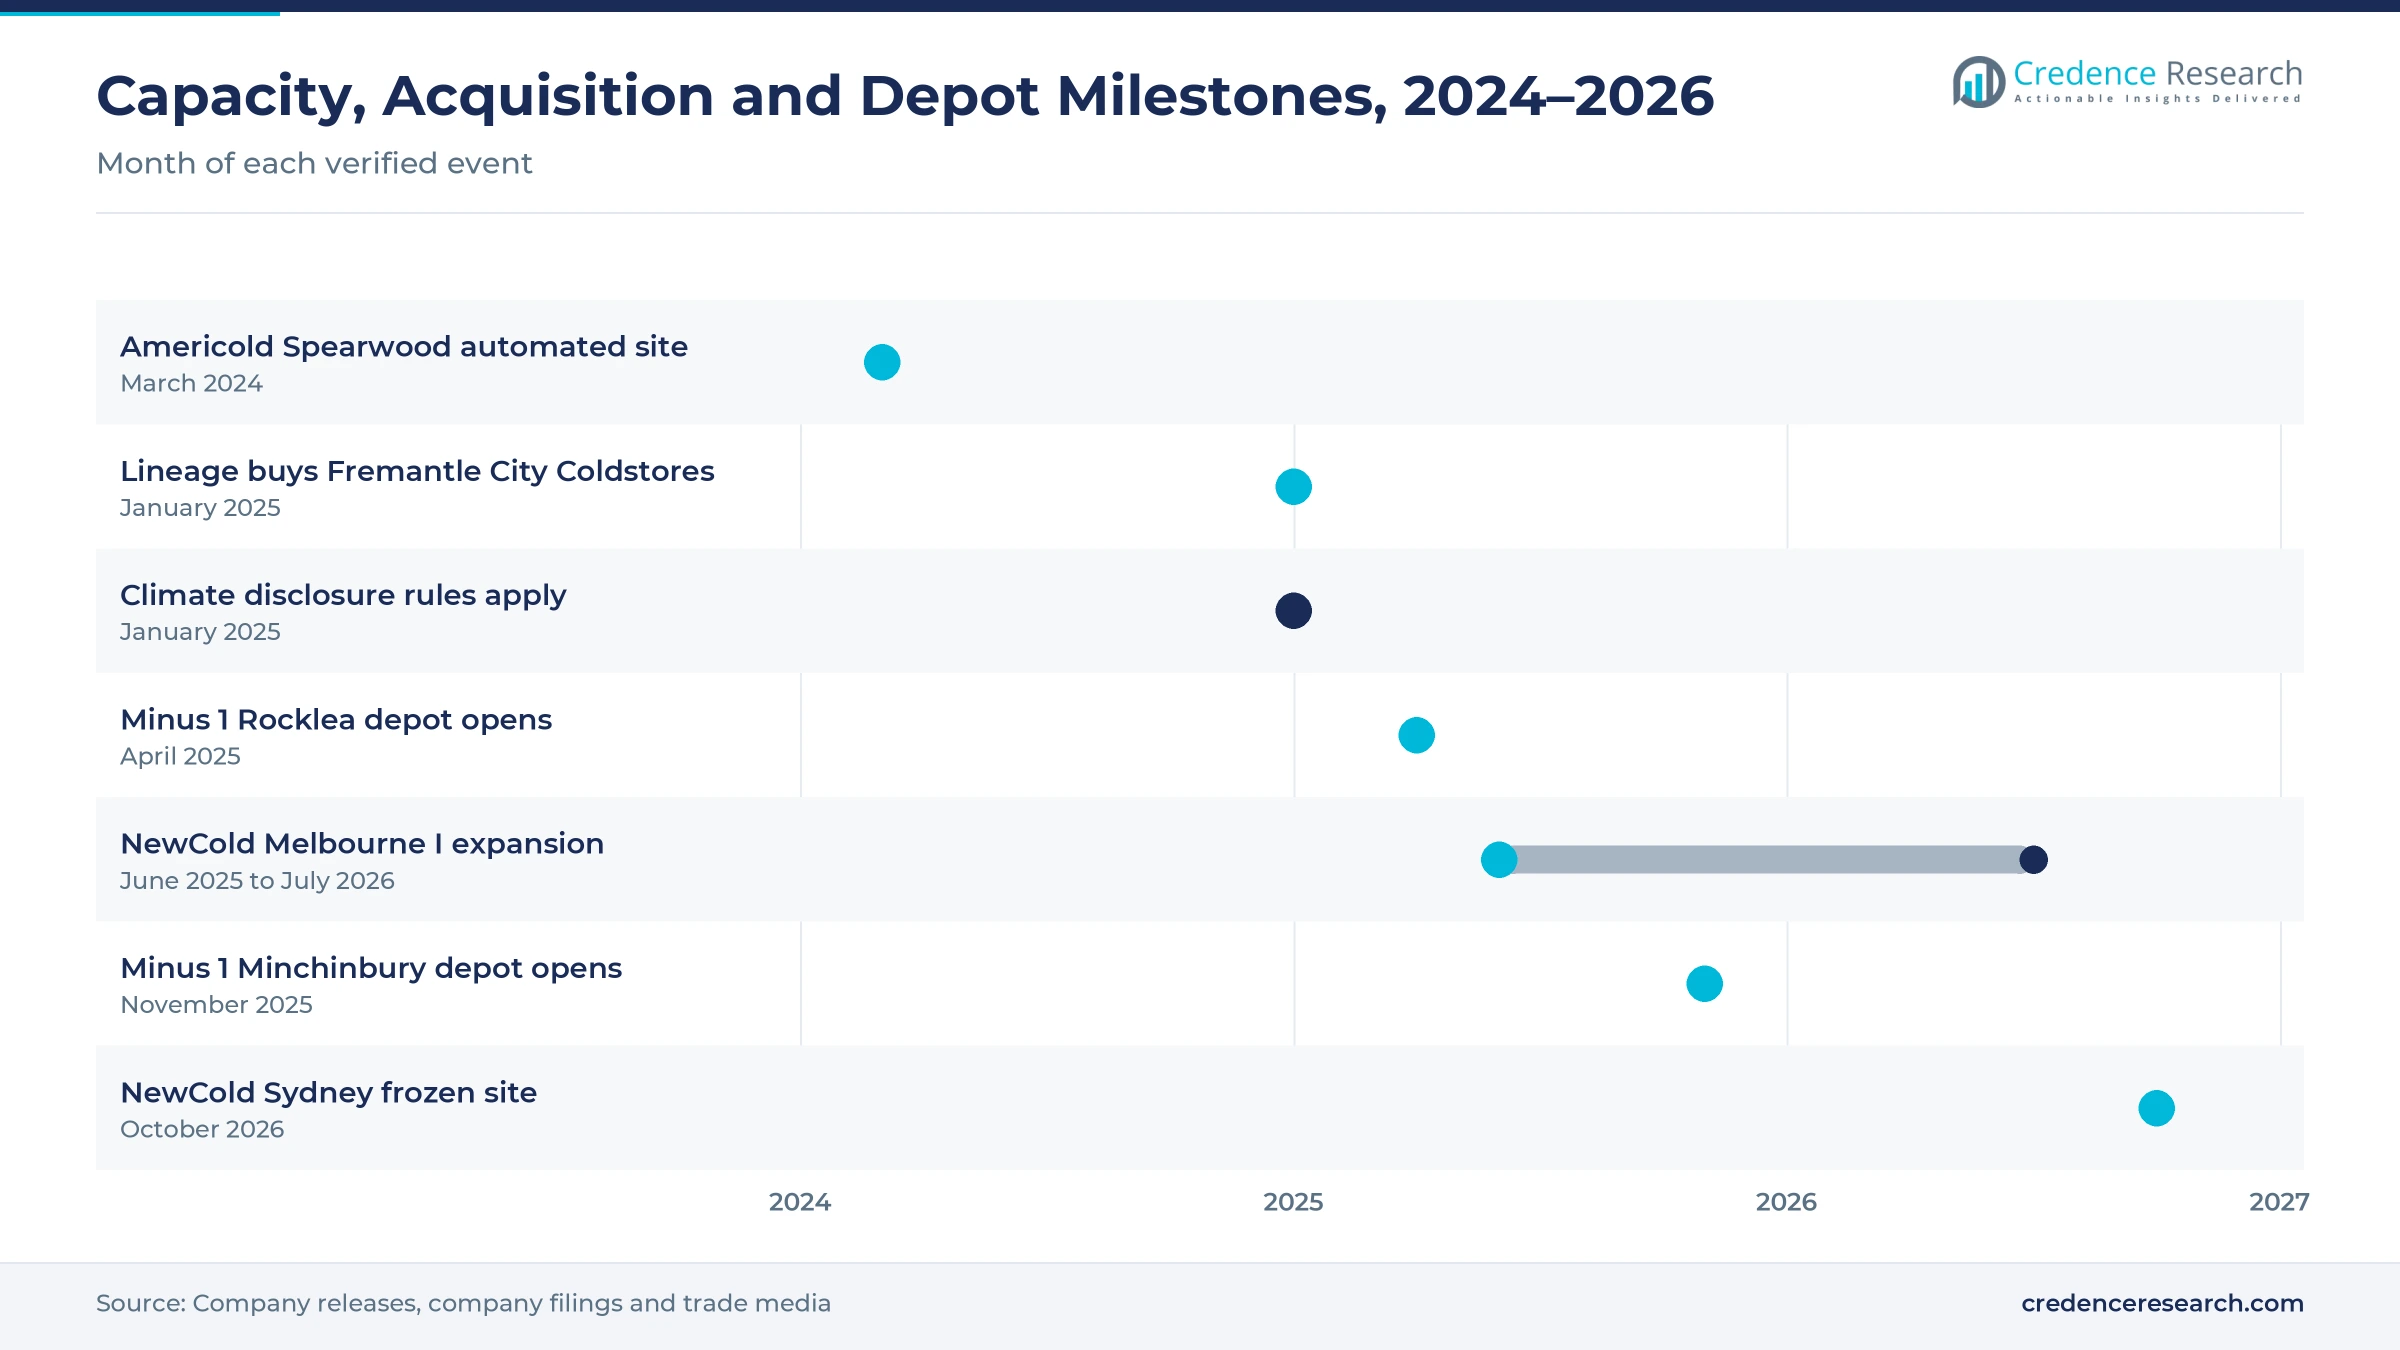Select the 'October 2026' date text
This screenshot has width=2400, height=1350.
point(202,1129)
